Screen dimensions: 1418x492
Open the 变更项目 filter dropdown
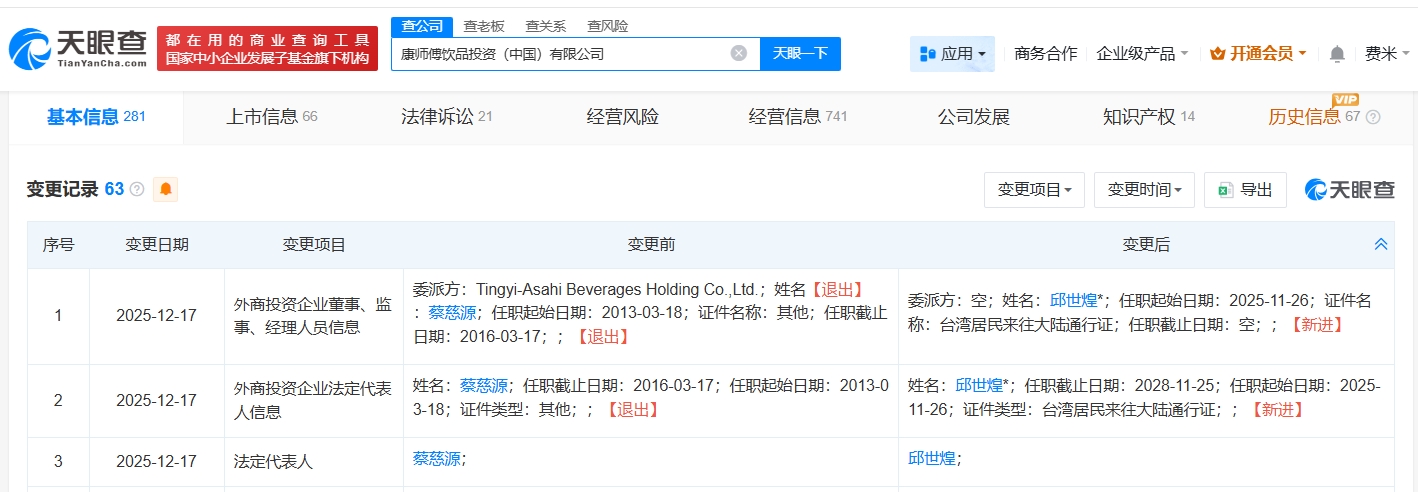(1034, 190)
